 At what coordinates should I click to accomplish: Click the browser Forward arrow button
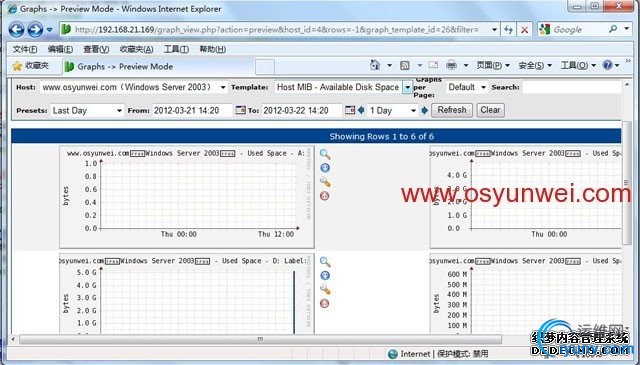35,30
